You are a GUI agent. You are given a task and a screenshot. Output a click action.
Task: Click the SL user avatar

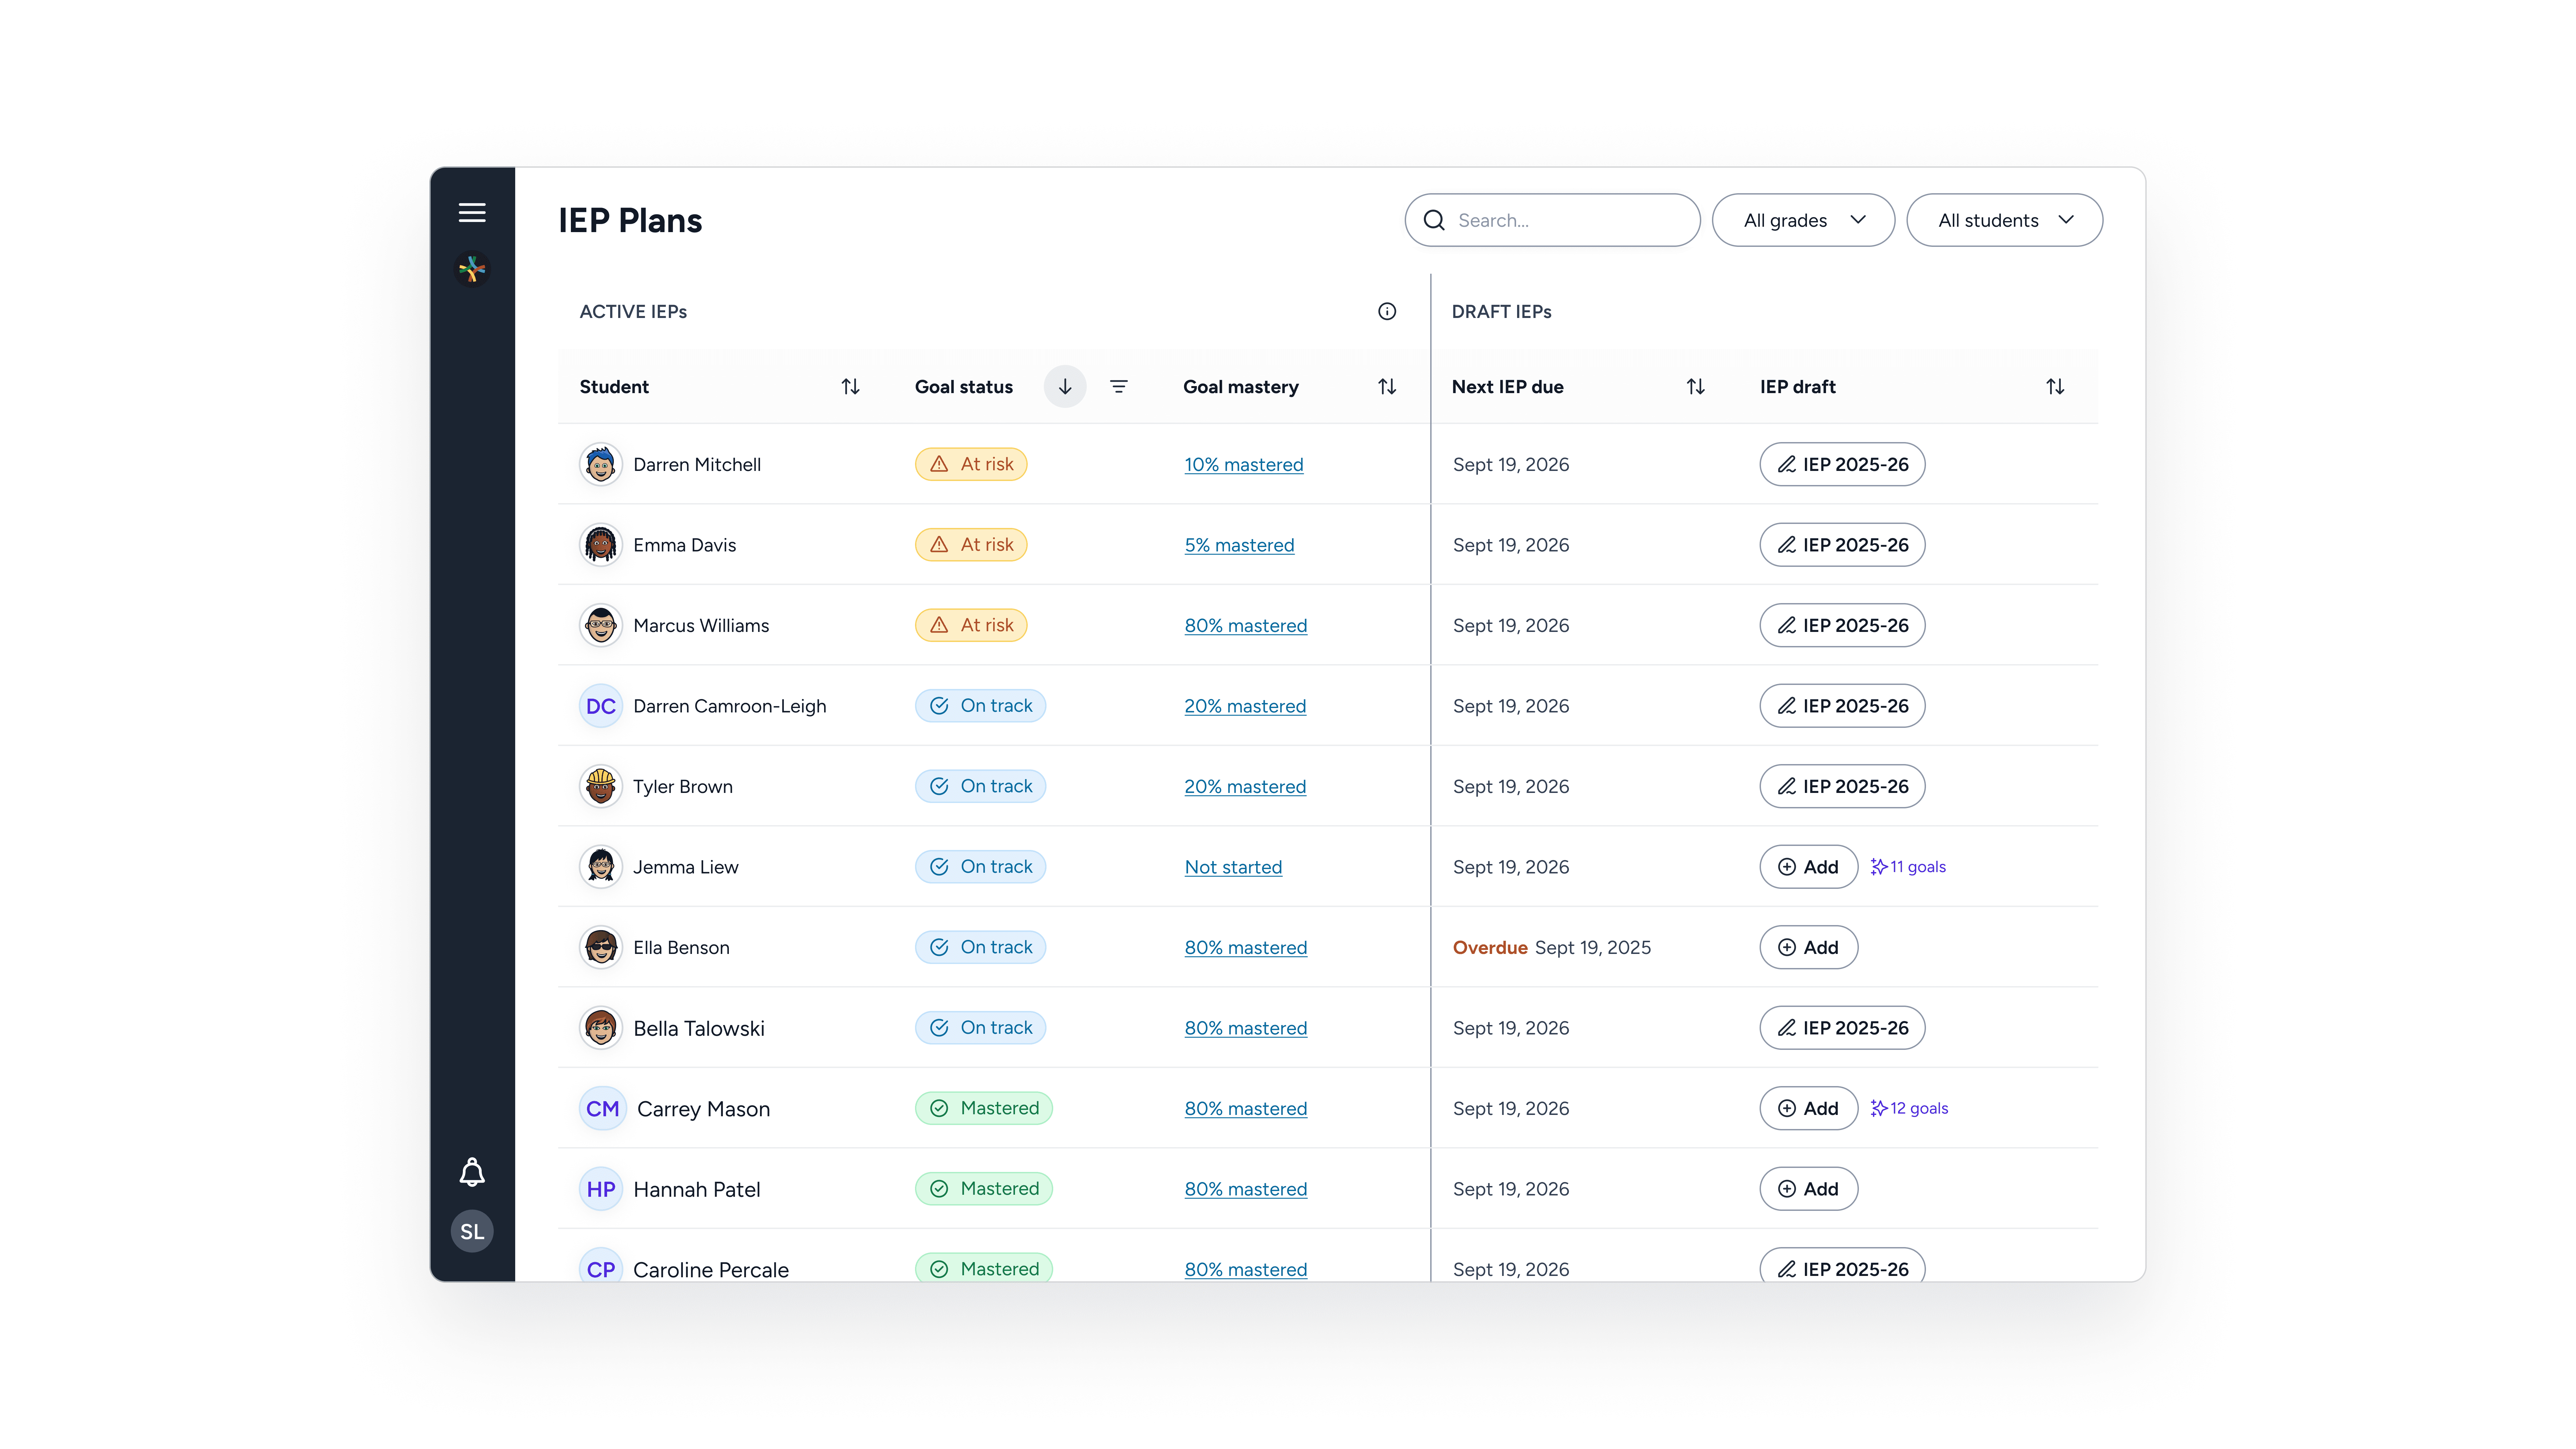472,1231
